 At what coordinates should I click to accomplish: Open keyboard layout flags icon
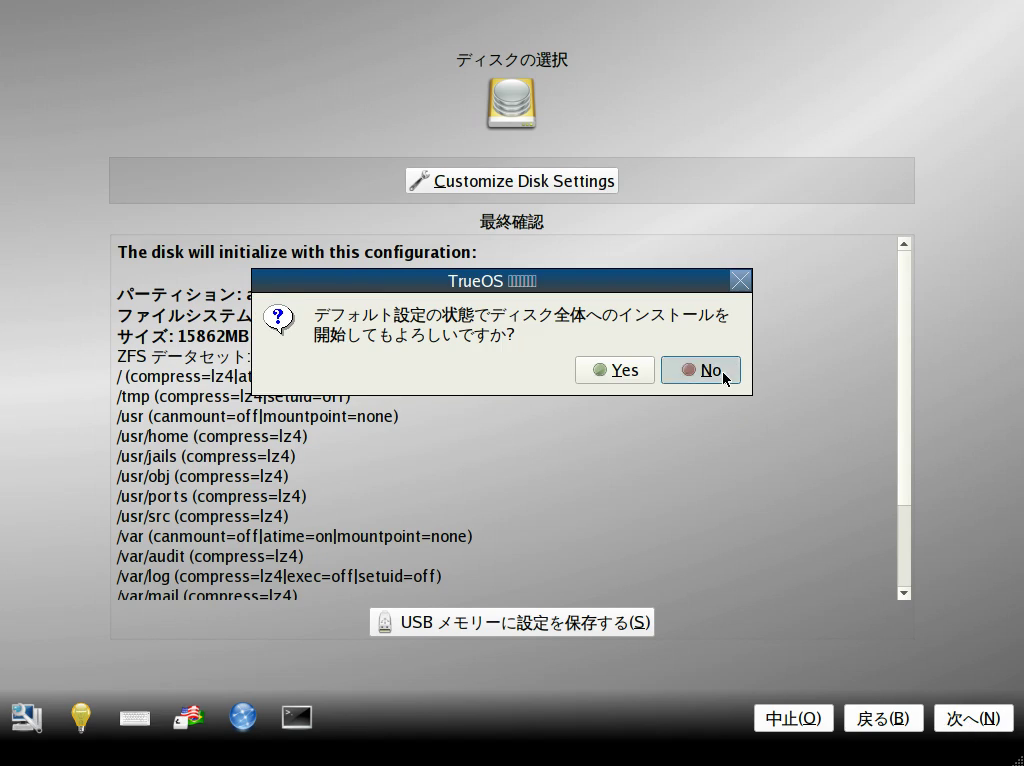pyautogui.click(x=189, y=717)
